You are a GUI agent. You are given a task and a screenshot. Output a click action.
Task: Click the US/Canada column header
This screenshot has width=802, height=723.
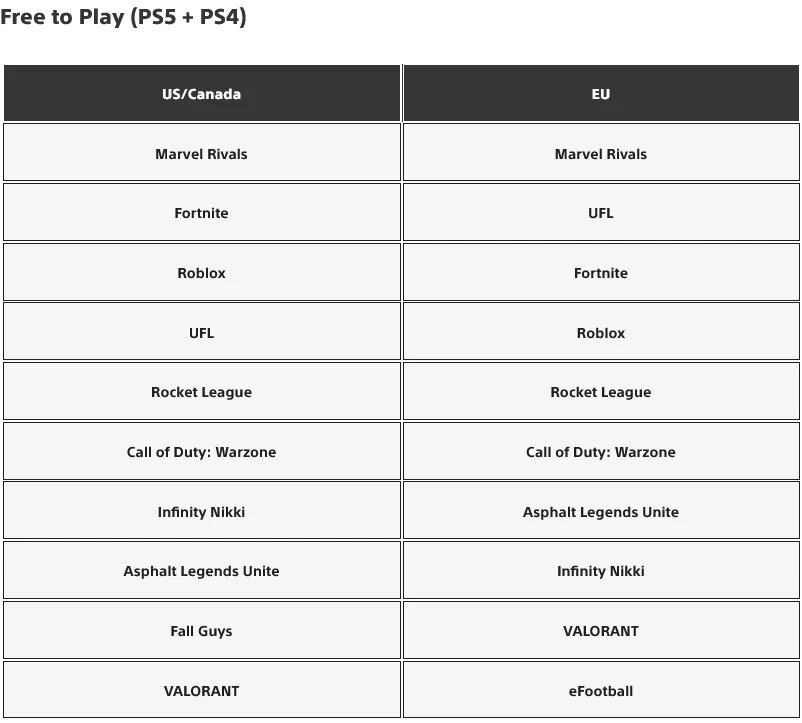pos(202,94)
